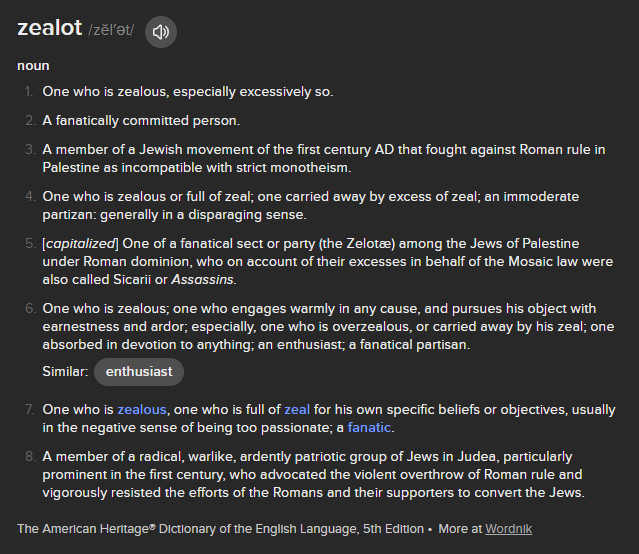Click the Jewish movement definition numbered 3
The image size is (639, 554).
click(323, 158)
